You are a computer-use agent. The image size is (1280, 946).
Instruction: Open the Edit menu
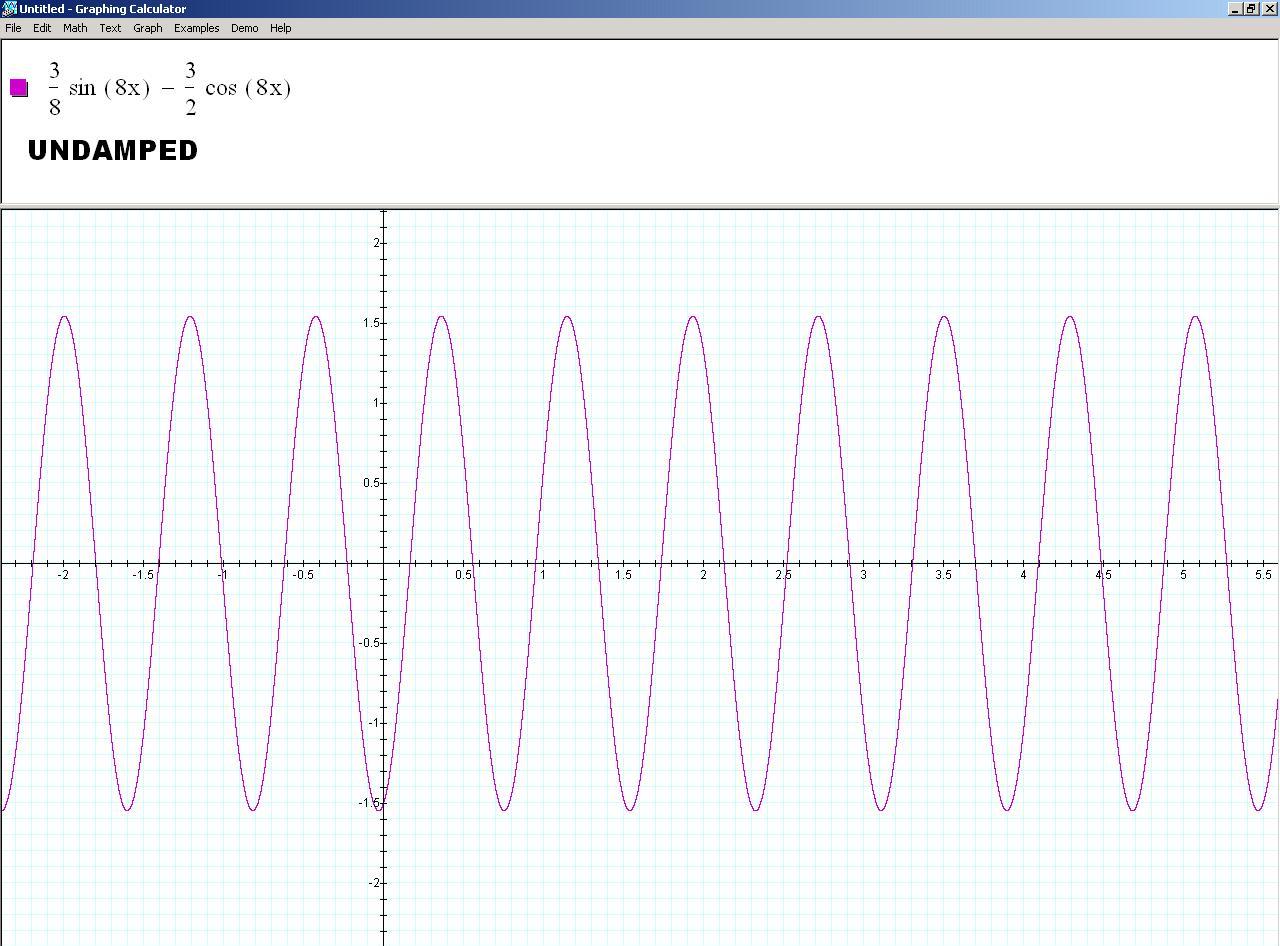point(42,28)
